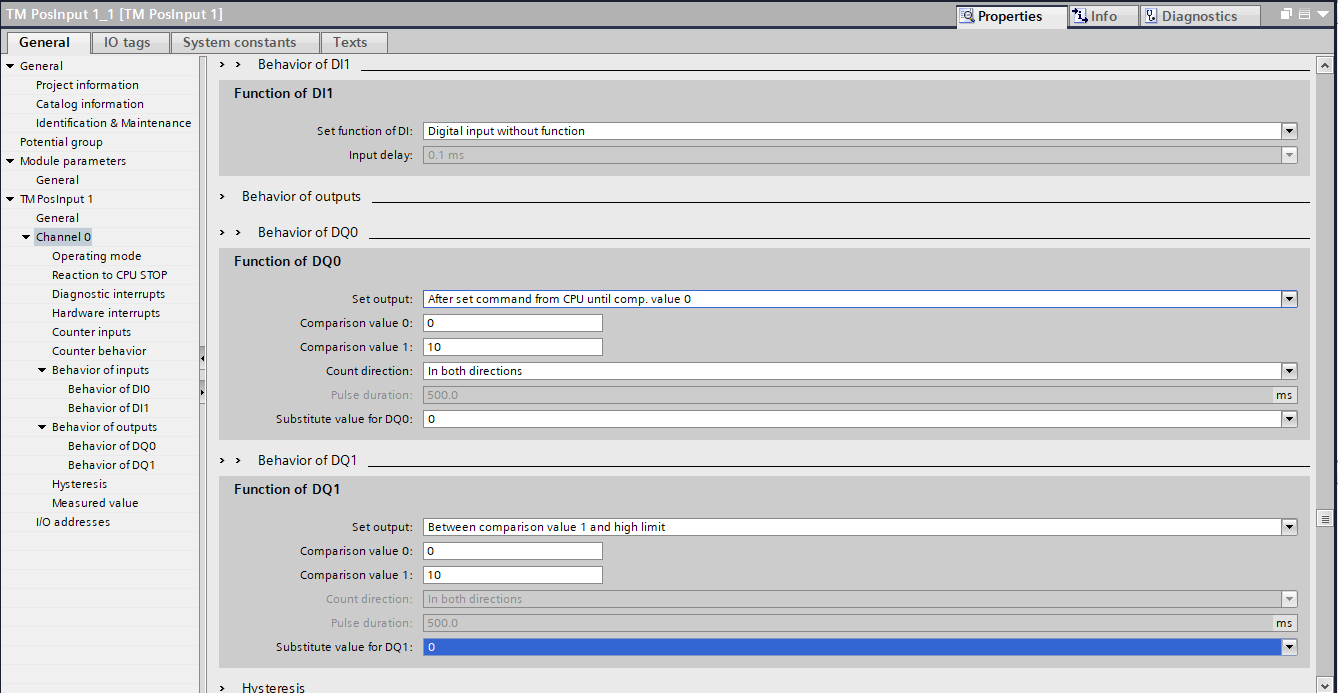Select I/O addresses tree item
The image size is (1338, 693).
72,522
